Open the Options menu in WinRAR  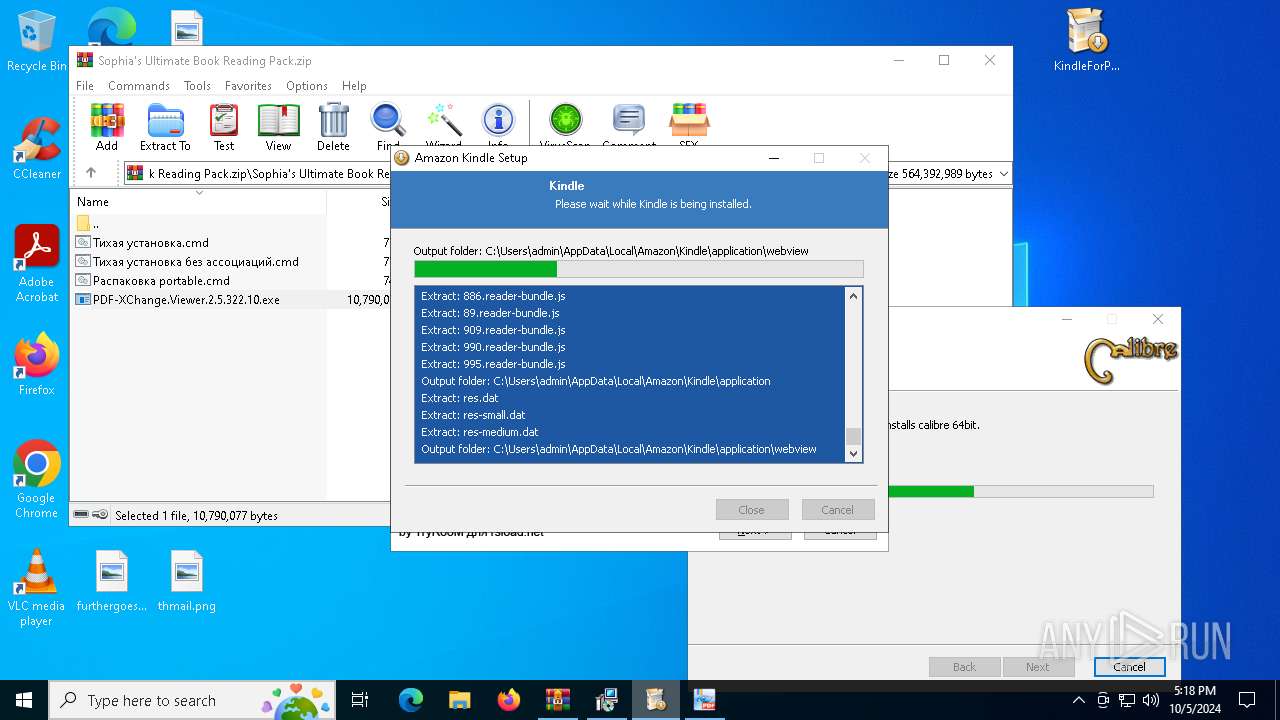(307, 86)
